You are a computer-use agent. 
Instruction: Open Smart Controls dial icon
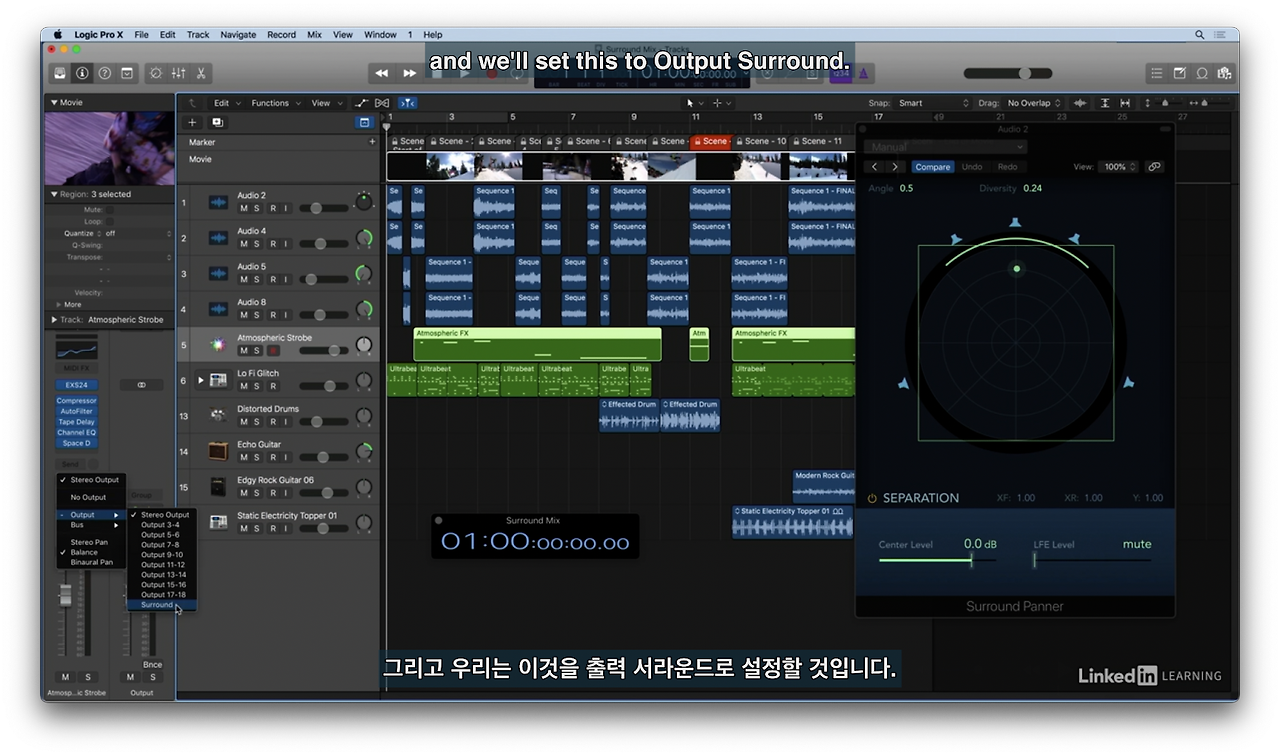coord(156,73)
